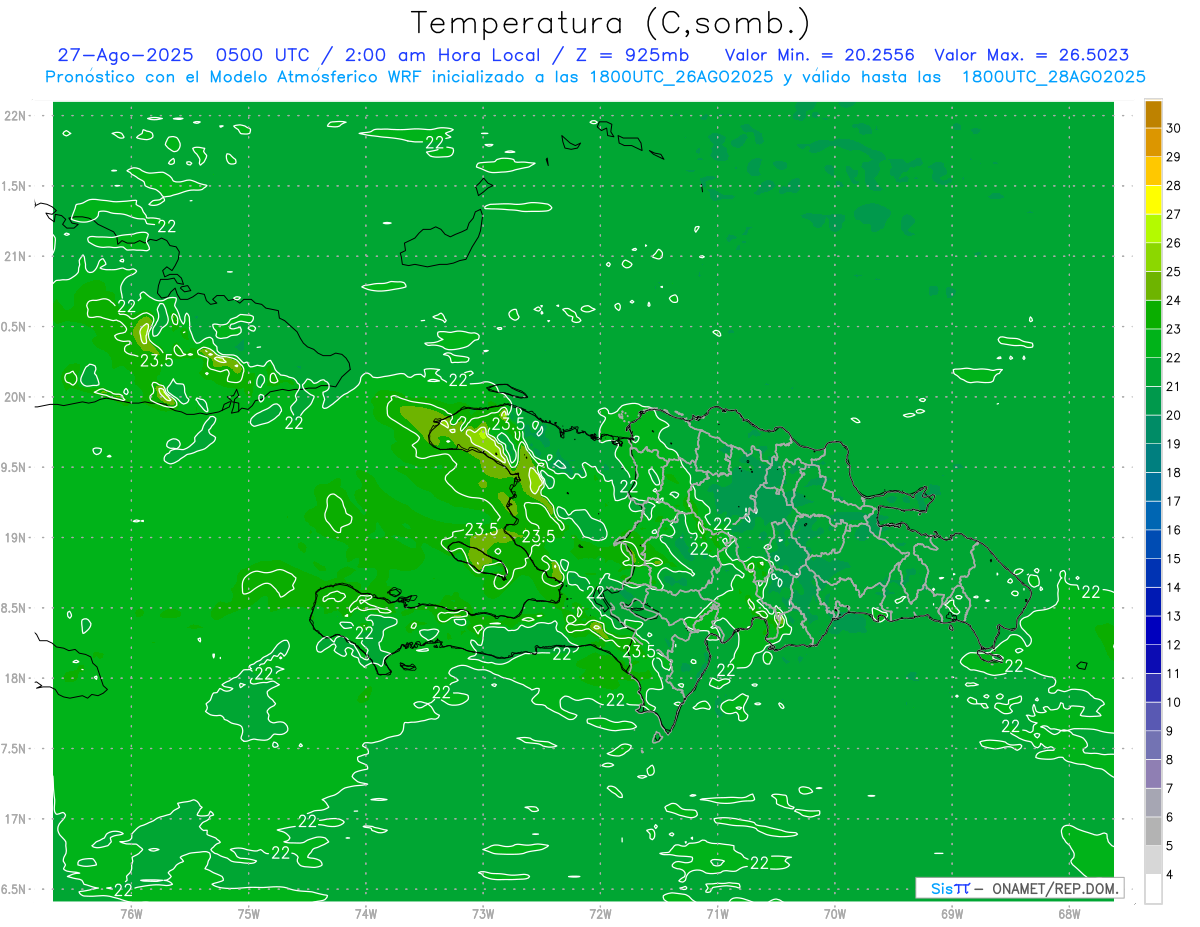This screenshot has height=927, width=1200.
Task: Click the light green legend band between 25 and 26
Action: pyautogui.click(x=1153, y=258)
